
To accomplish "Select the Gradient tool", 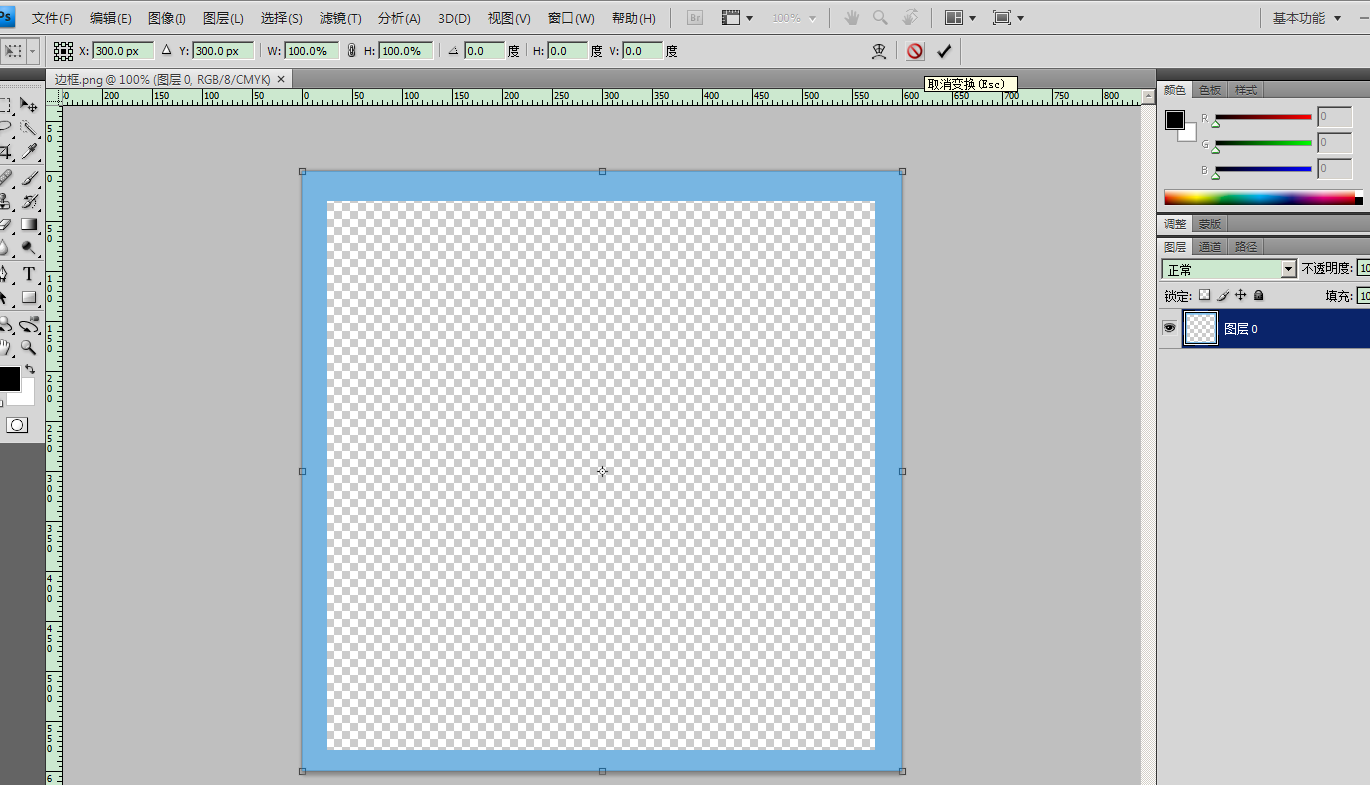I will tap(29, 225).
